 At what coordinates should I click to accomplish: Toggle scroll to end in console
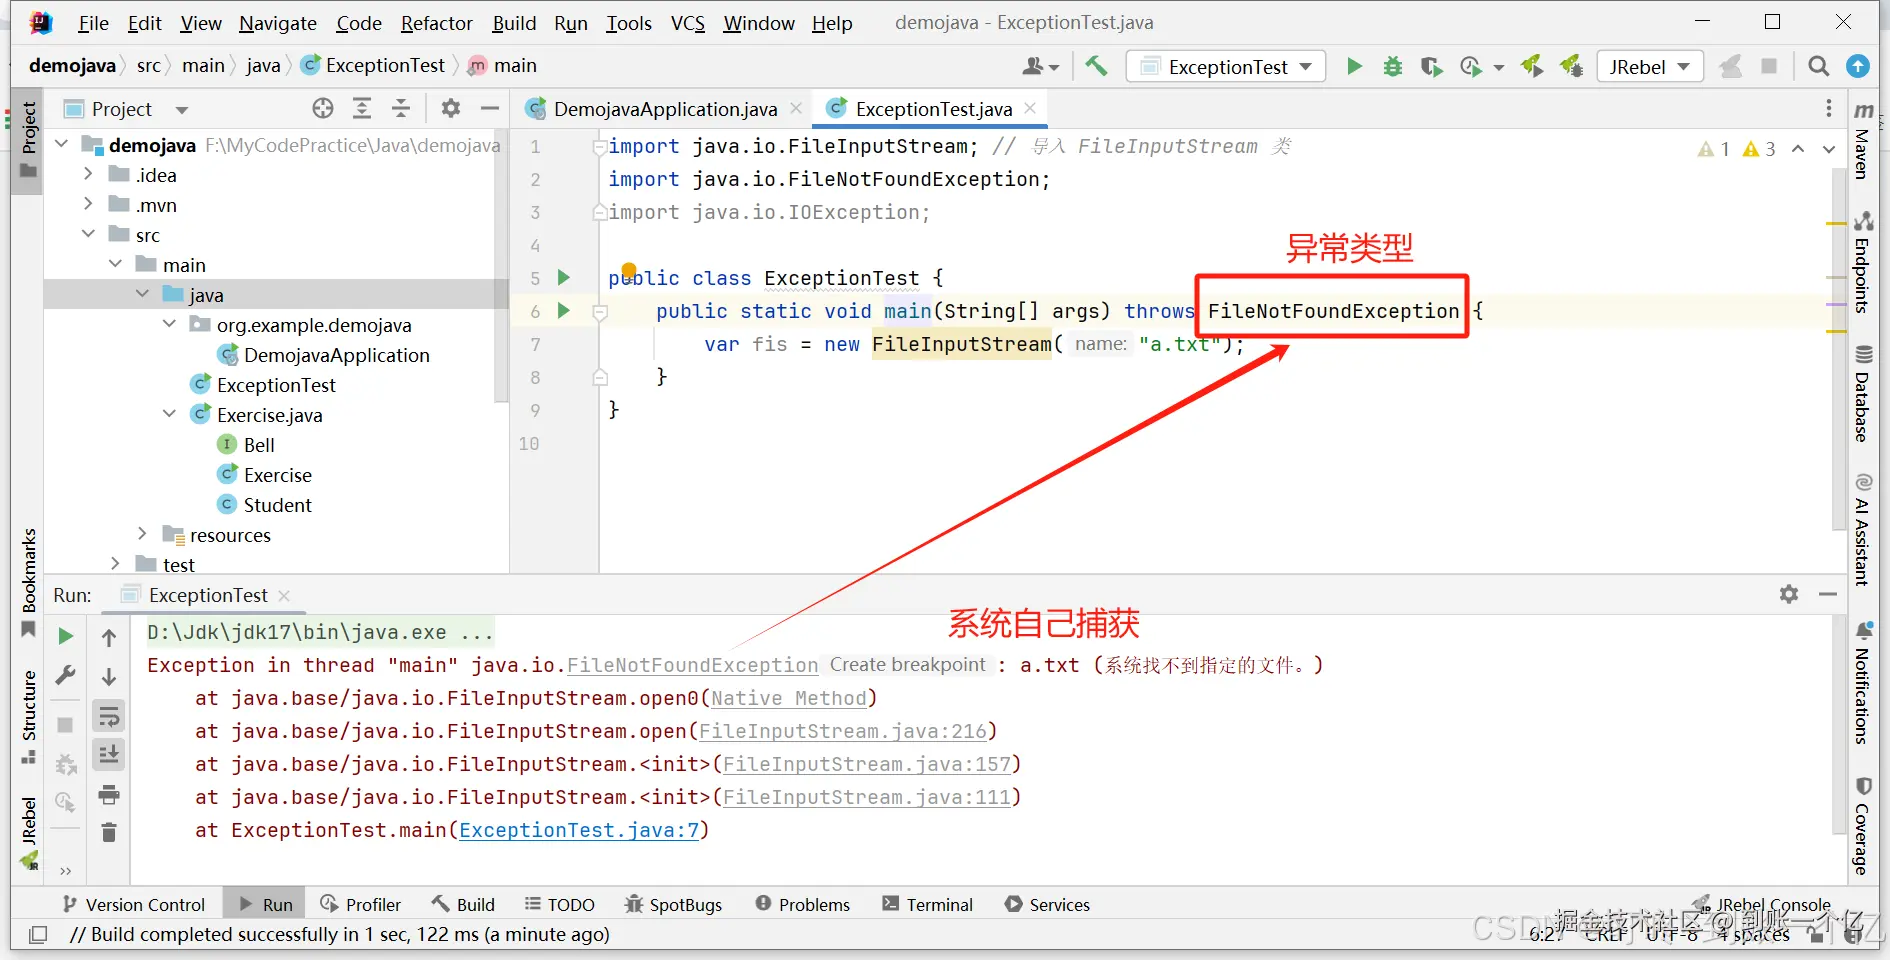(x=109, y=754)
